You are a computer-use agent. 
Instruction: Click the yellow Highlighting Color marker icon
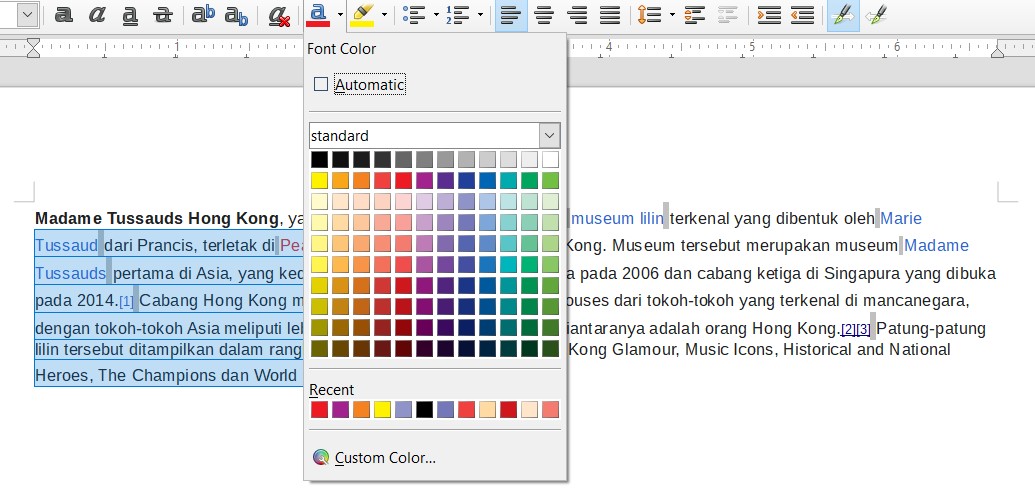362,15
